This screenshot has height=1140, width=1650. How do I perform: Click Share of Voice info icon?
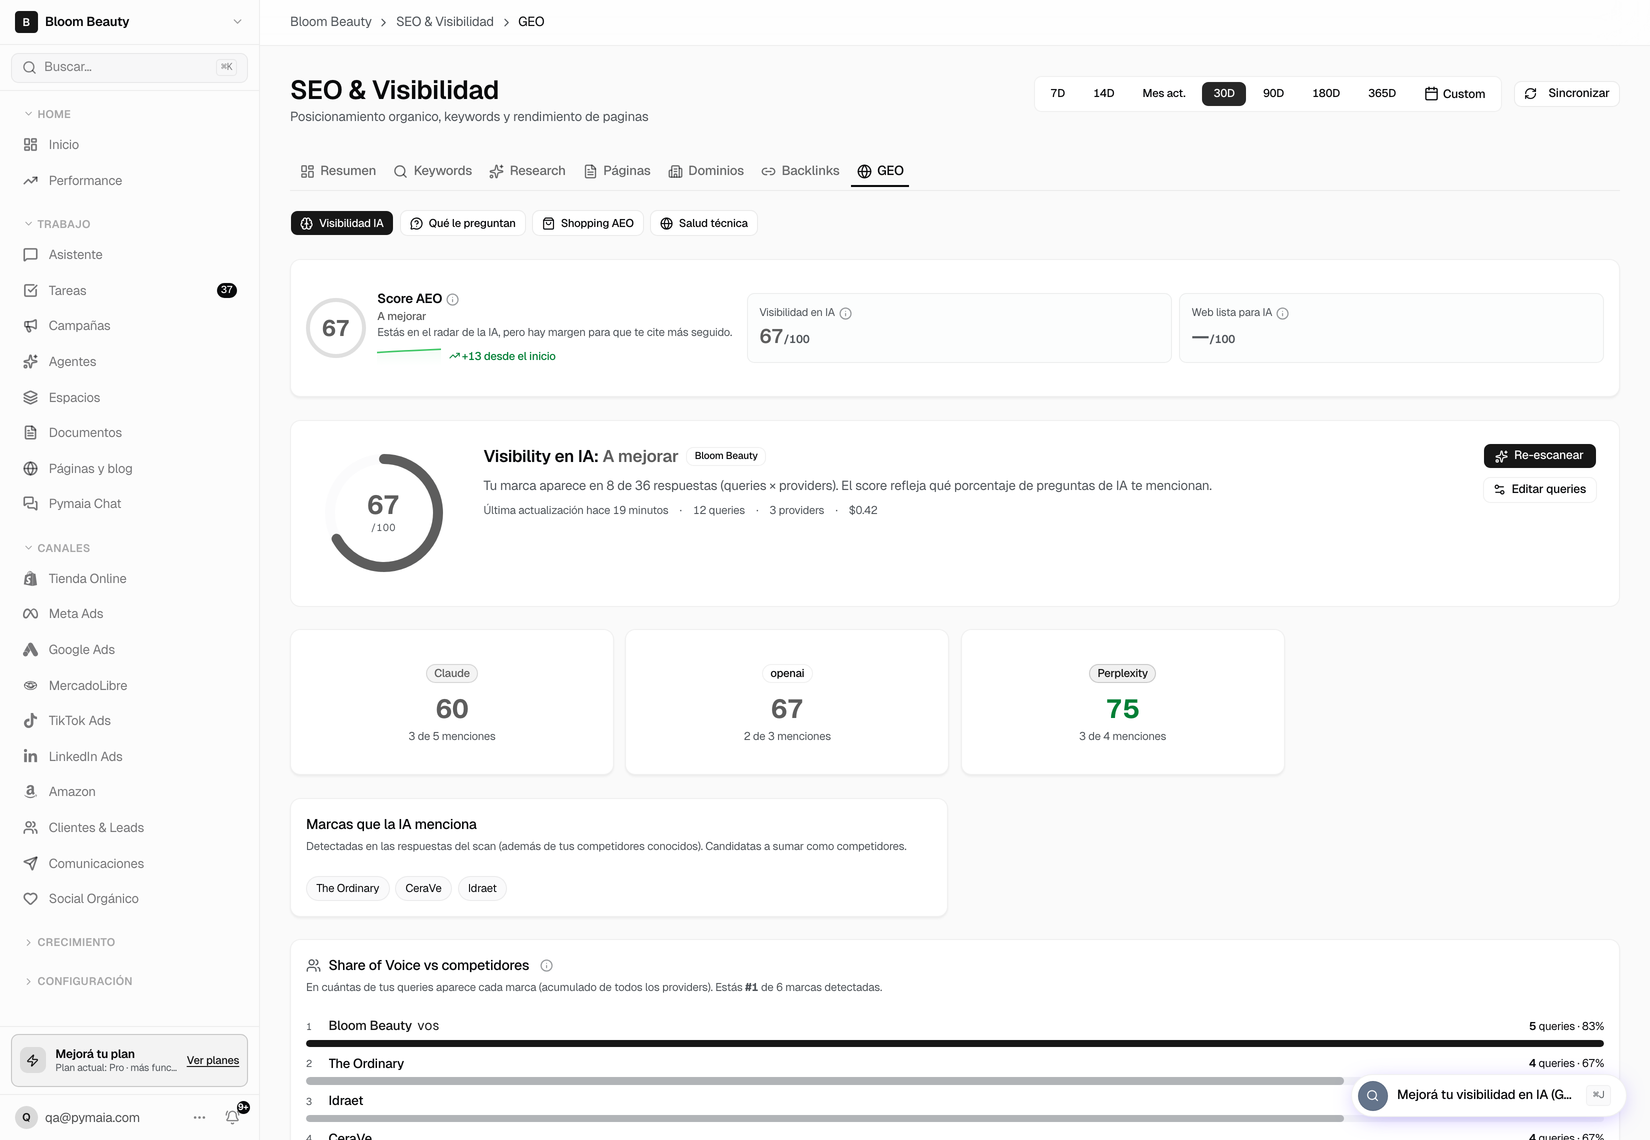click(x=547, y=966)
